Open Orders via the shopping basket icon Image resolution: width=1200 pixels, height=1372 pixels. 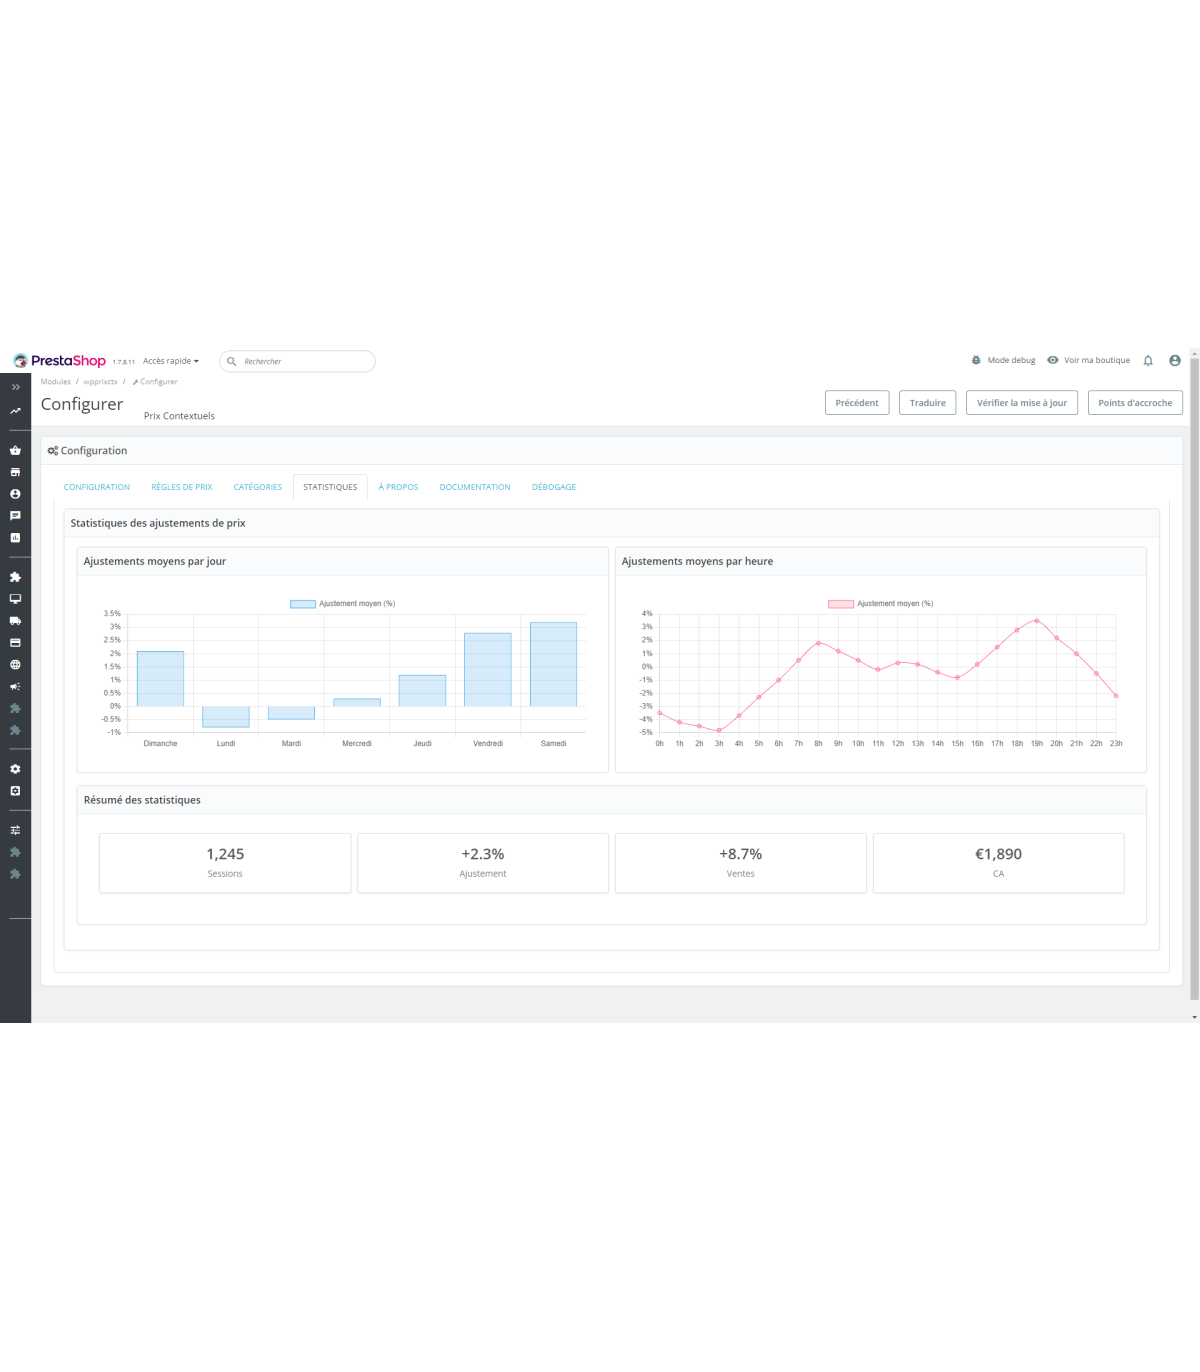(x=15, y=450)
